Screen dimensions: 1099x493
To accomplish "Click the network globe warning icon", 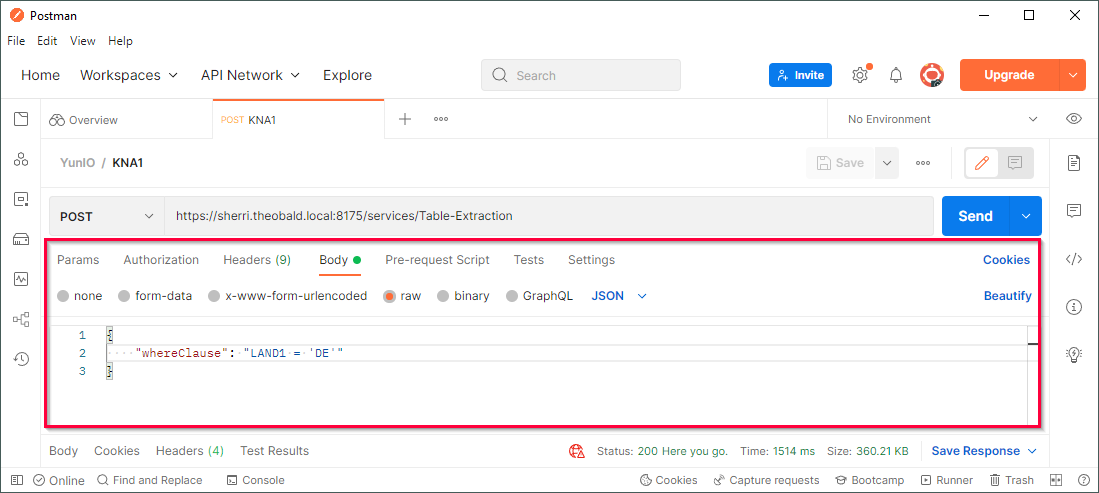I will click(577, 451).
